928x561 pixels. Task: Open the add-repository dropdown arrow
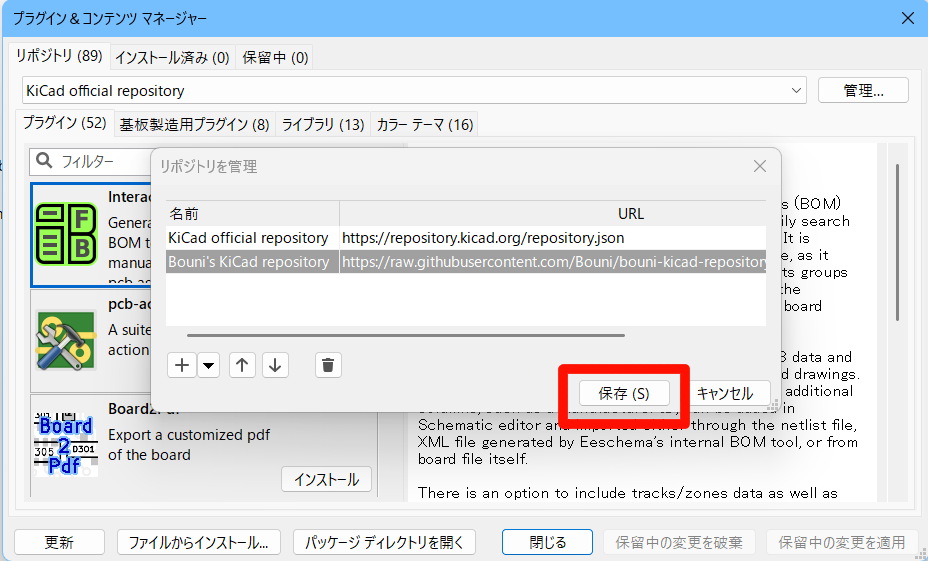click(208, 365)
